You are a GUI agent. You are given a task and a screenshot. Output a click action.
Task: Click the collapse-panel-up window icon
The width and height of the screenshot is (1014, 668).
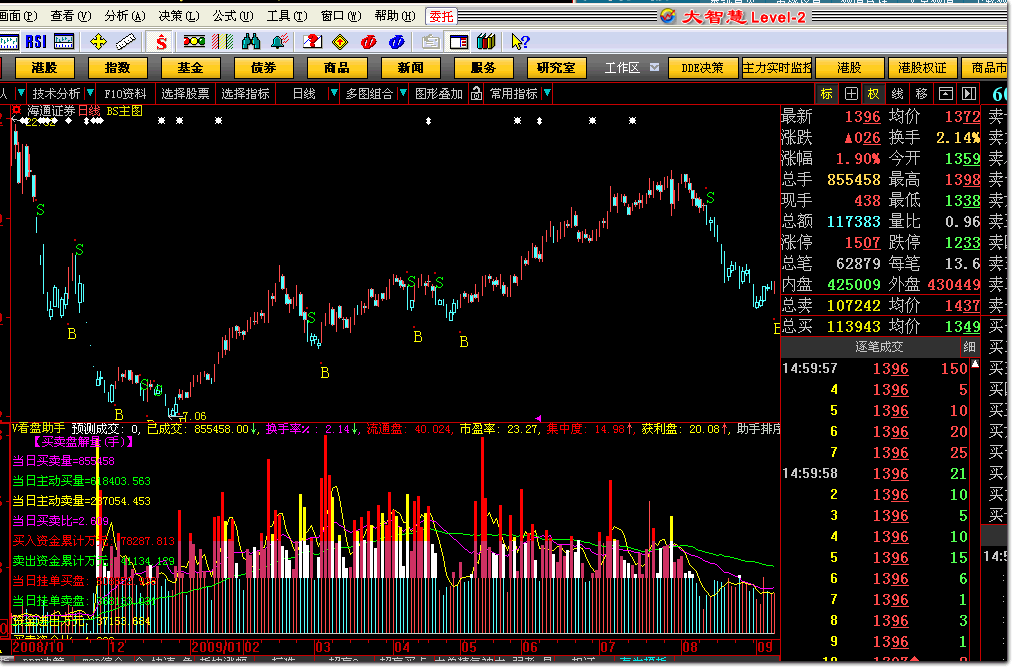point(945,94)
